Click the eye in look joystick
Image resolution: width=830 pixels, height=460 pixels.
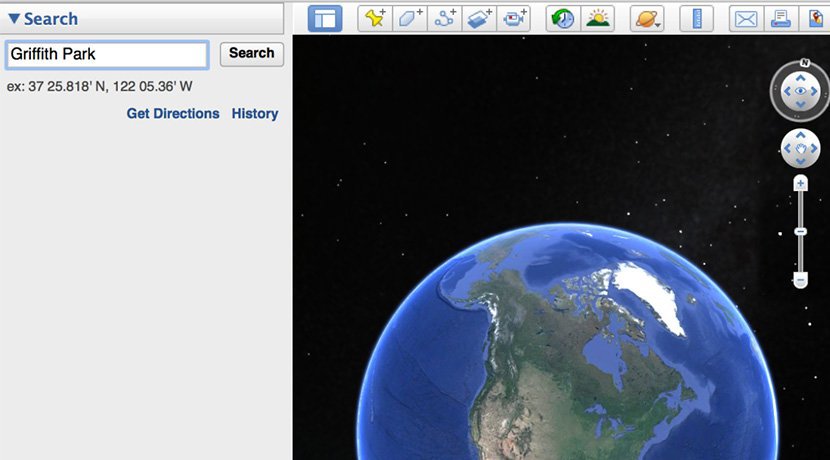[x=800, y=91]
